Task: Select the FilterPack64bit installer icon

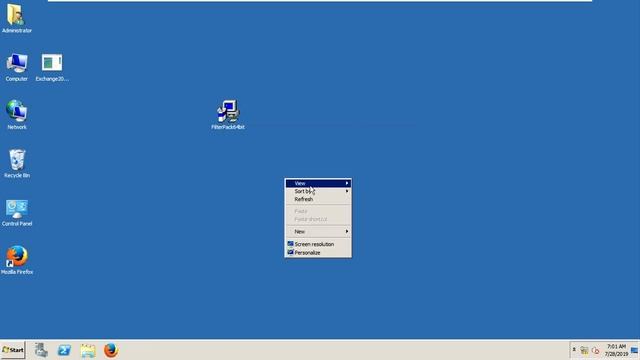Action: (x=228, y=115)
